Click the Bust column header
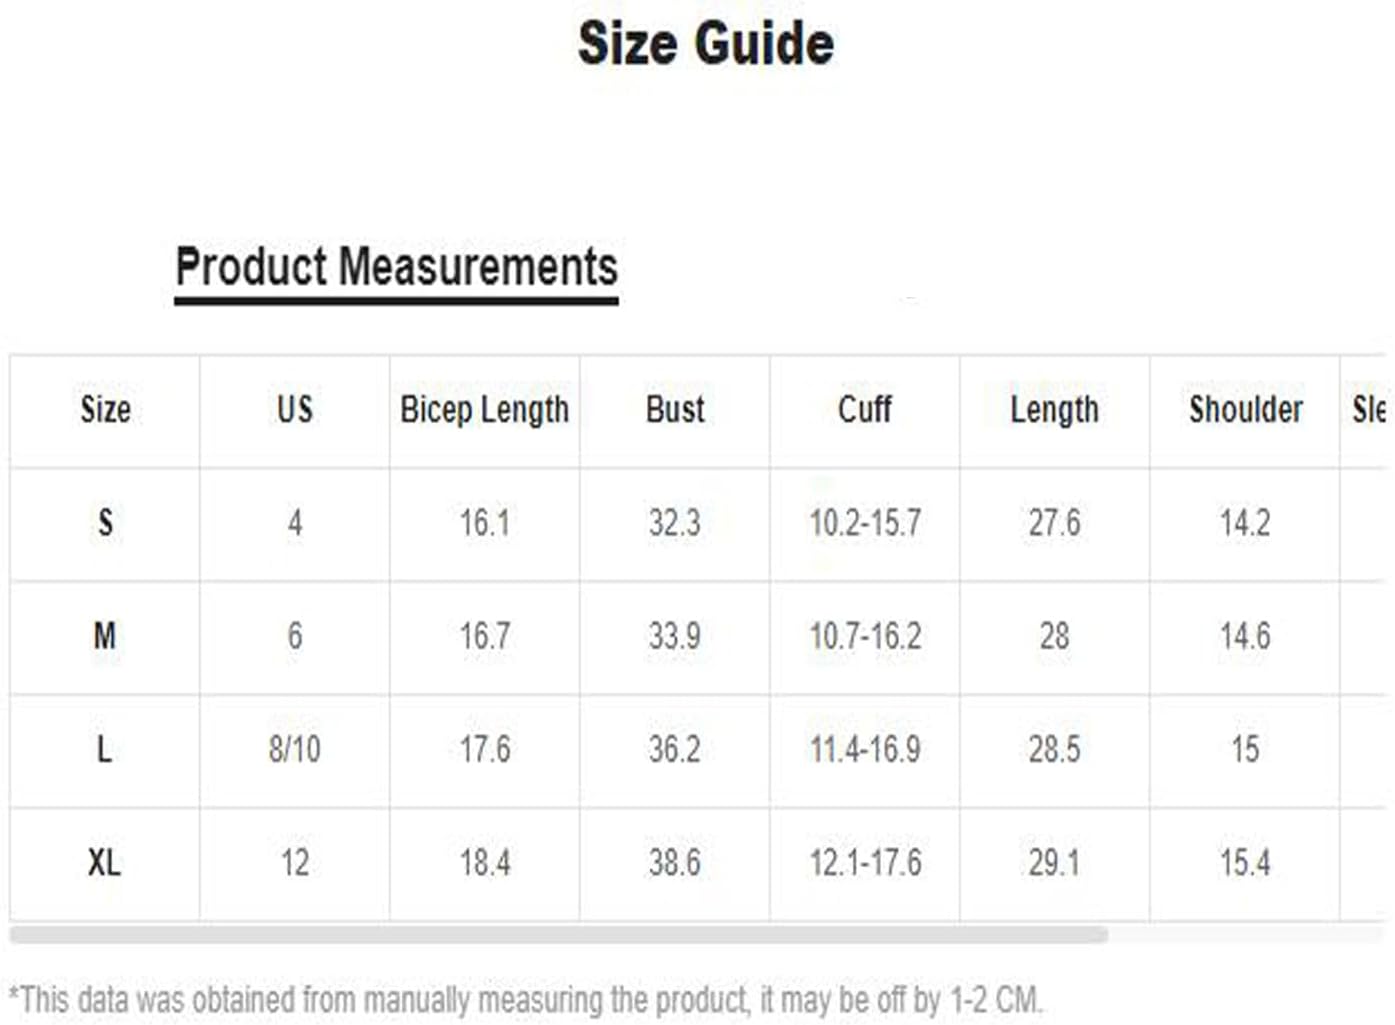This screenshot has width=1395, height=1025. pyautogui.click(x=675, y=410)
